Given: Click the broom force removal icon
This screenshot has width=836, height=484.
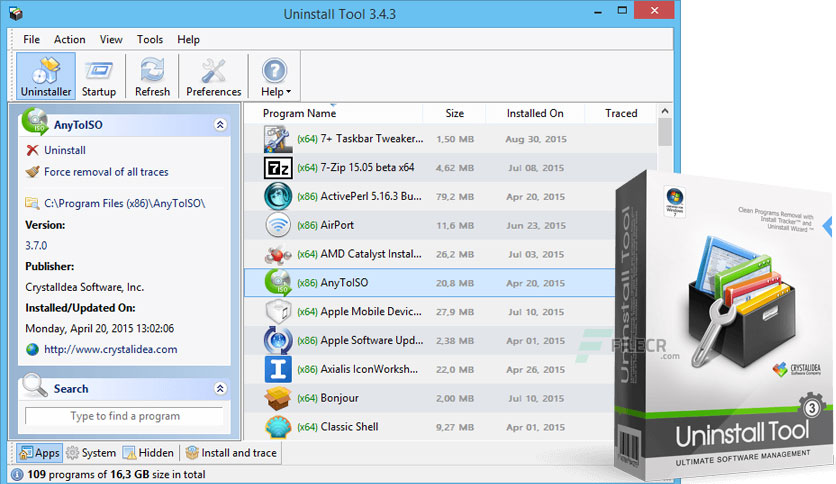Looking at the screenshot, I should tap(33, 172).
